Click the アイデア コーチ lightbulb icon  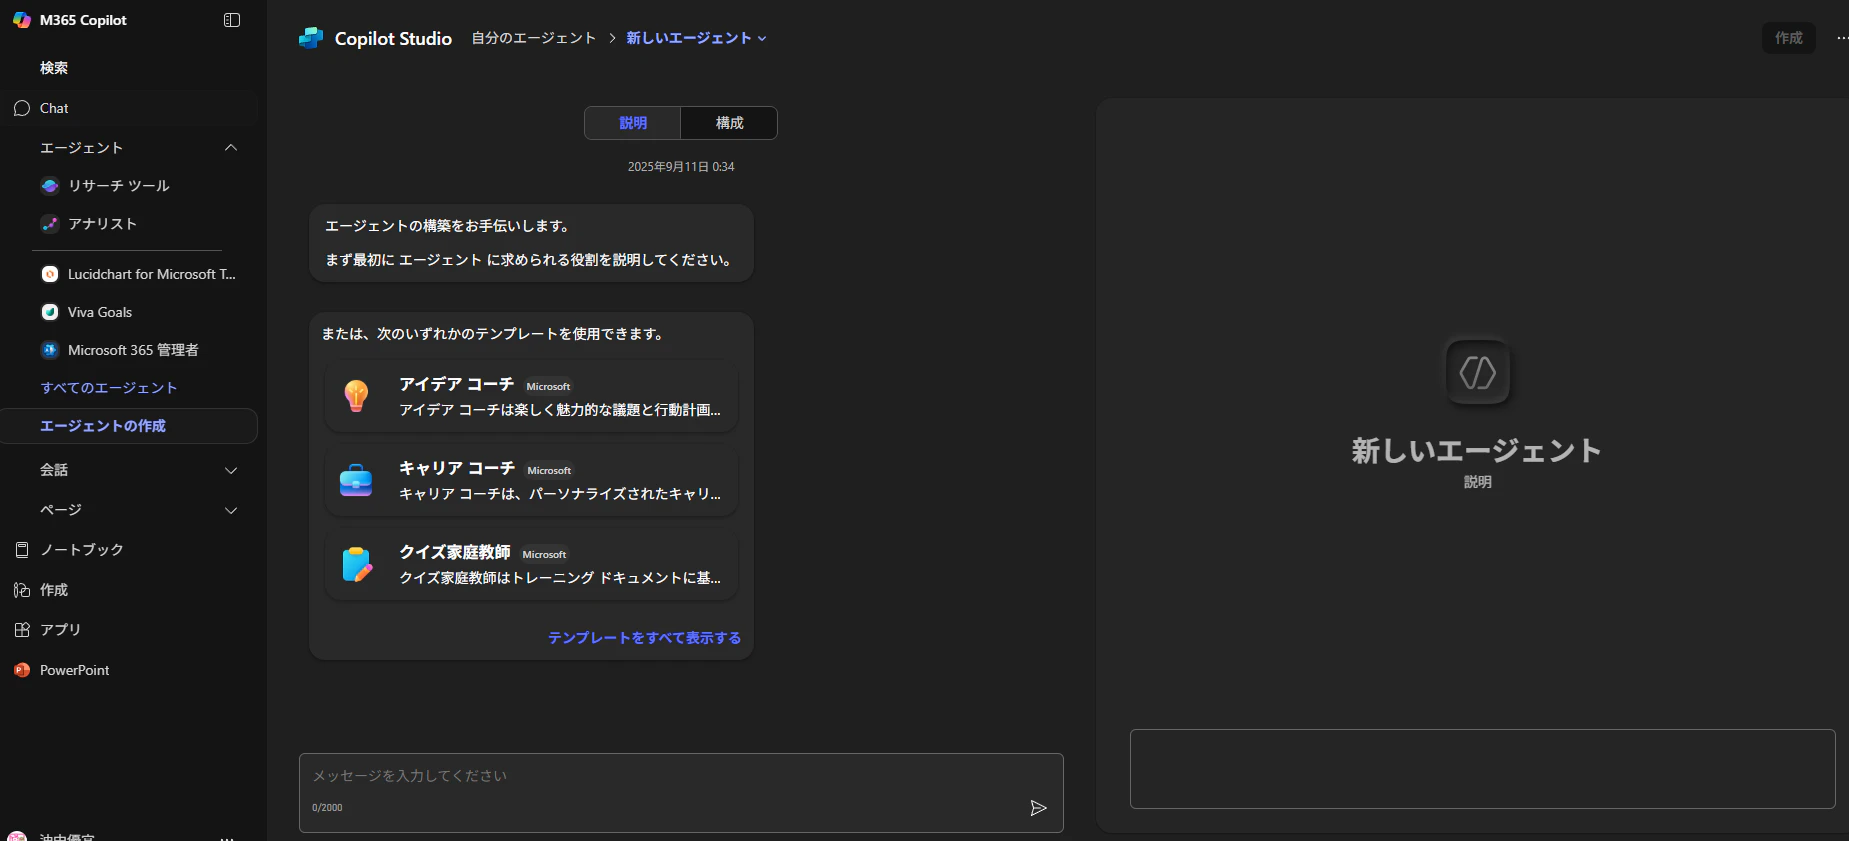point(356,396)
